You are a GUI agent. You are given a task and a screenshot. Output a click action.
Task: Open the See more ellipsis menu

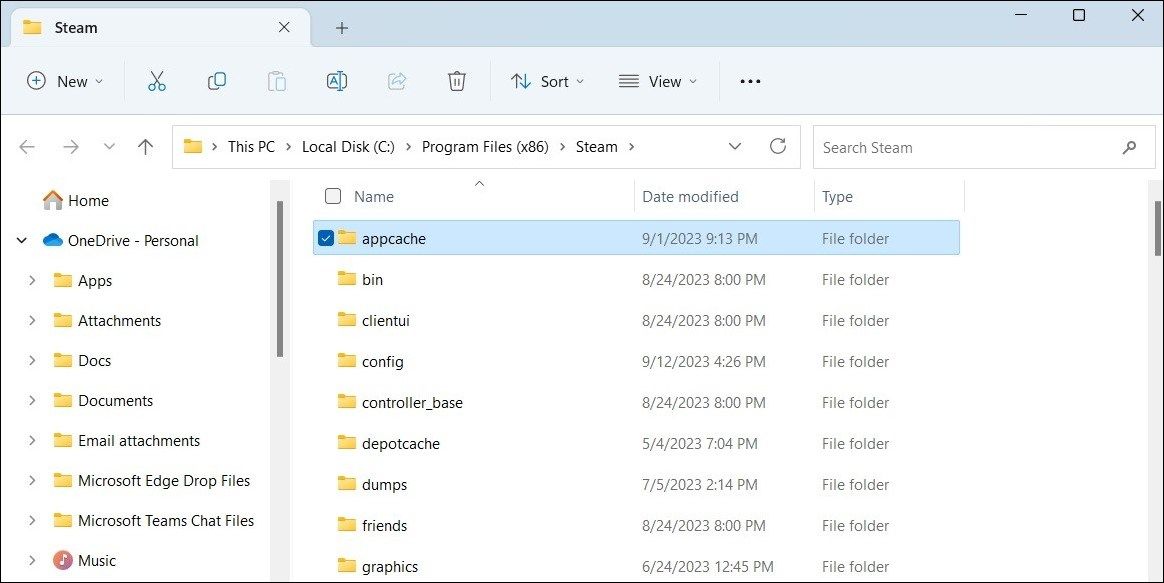750,81
